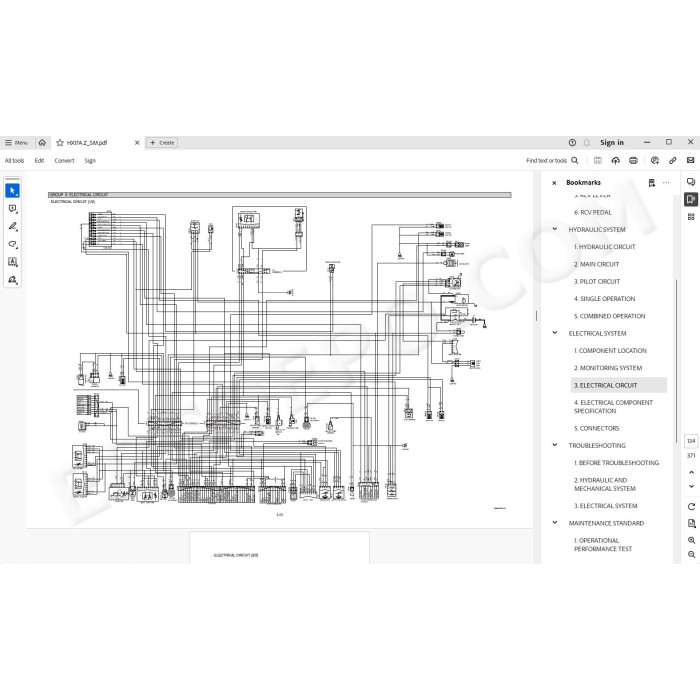The width and height of the screenshot is (700, 700).
Task: Click the Save file icon
Action: click(x=598, y=160)
